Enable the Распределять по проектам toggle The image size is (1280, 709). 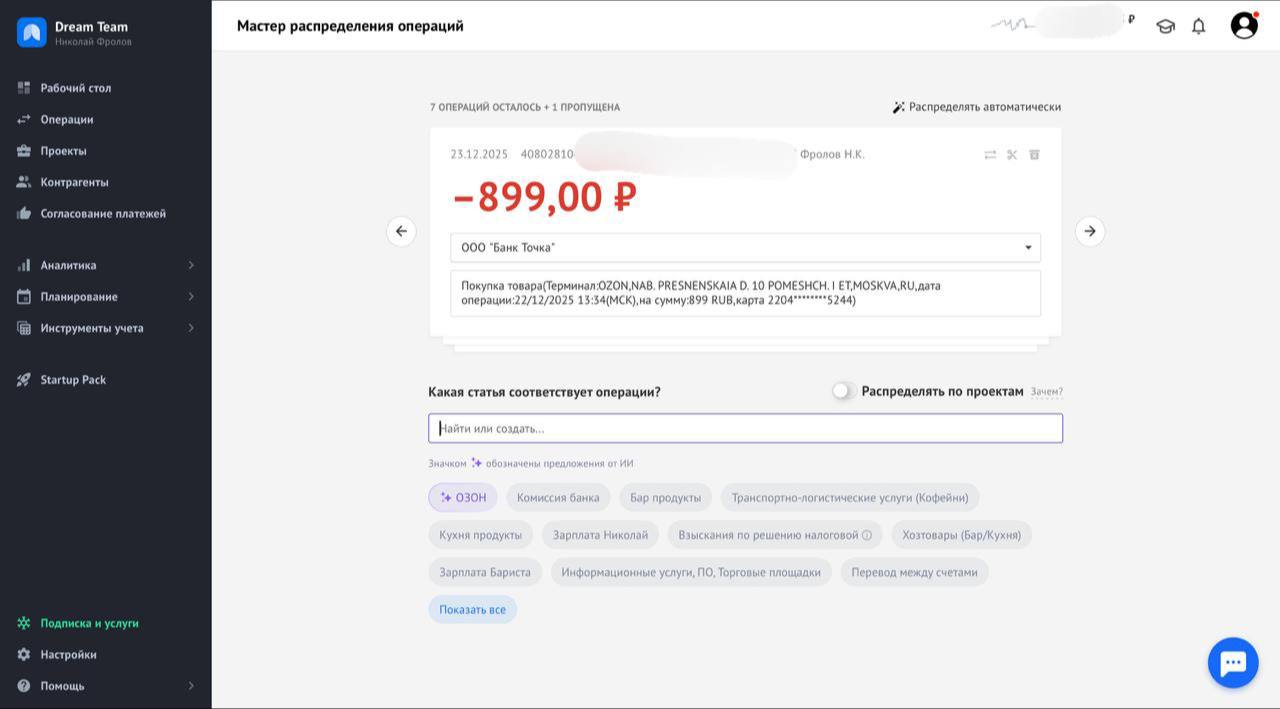[843, 391]
